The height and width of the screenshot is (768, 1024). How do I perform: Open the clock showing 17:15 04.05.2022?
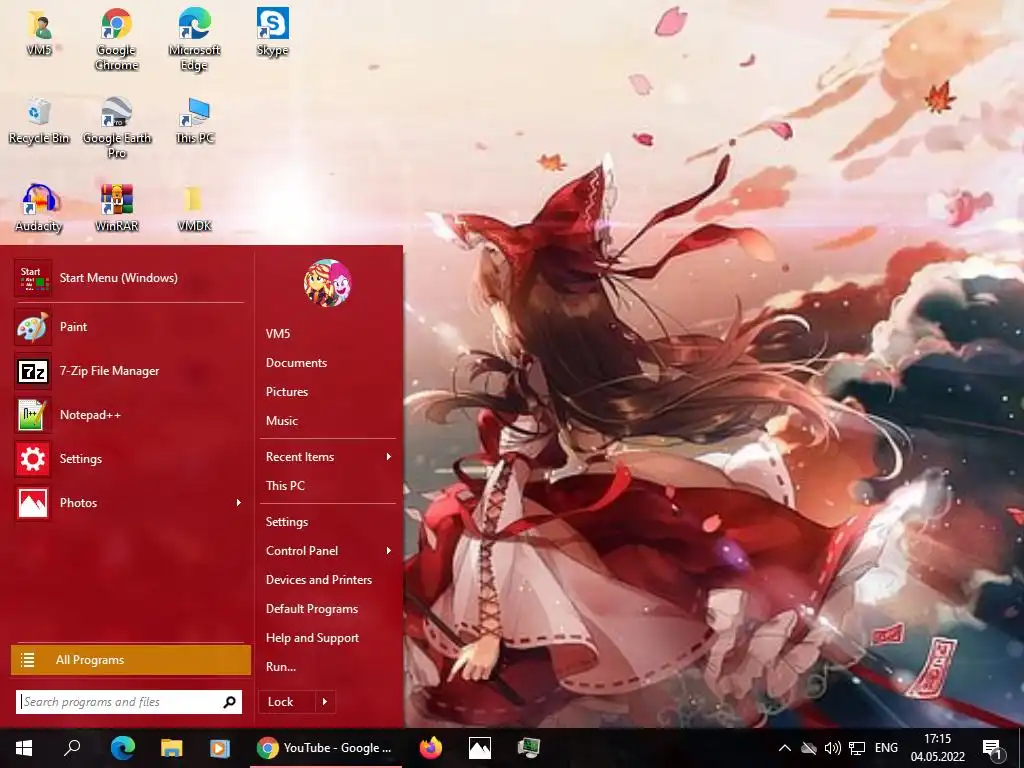pos(938,748)
